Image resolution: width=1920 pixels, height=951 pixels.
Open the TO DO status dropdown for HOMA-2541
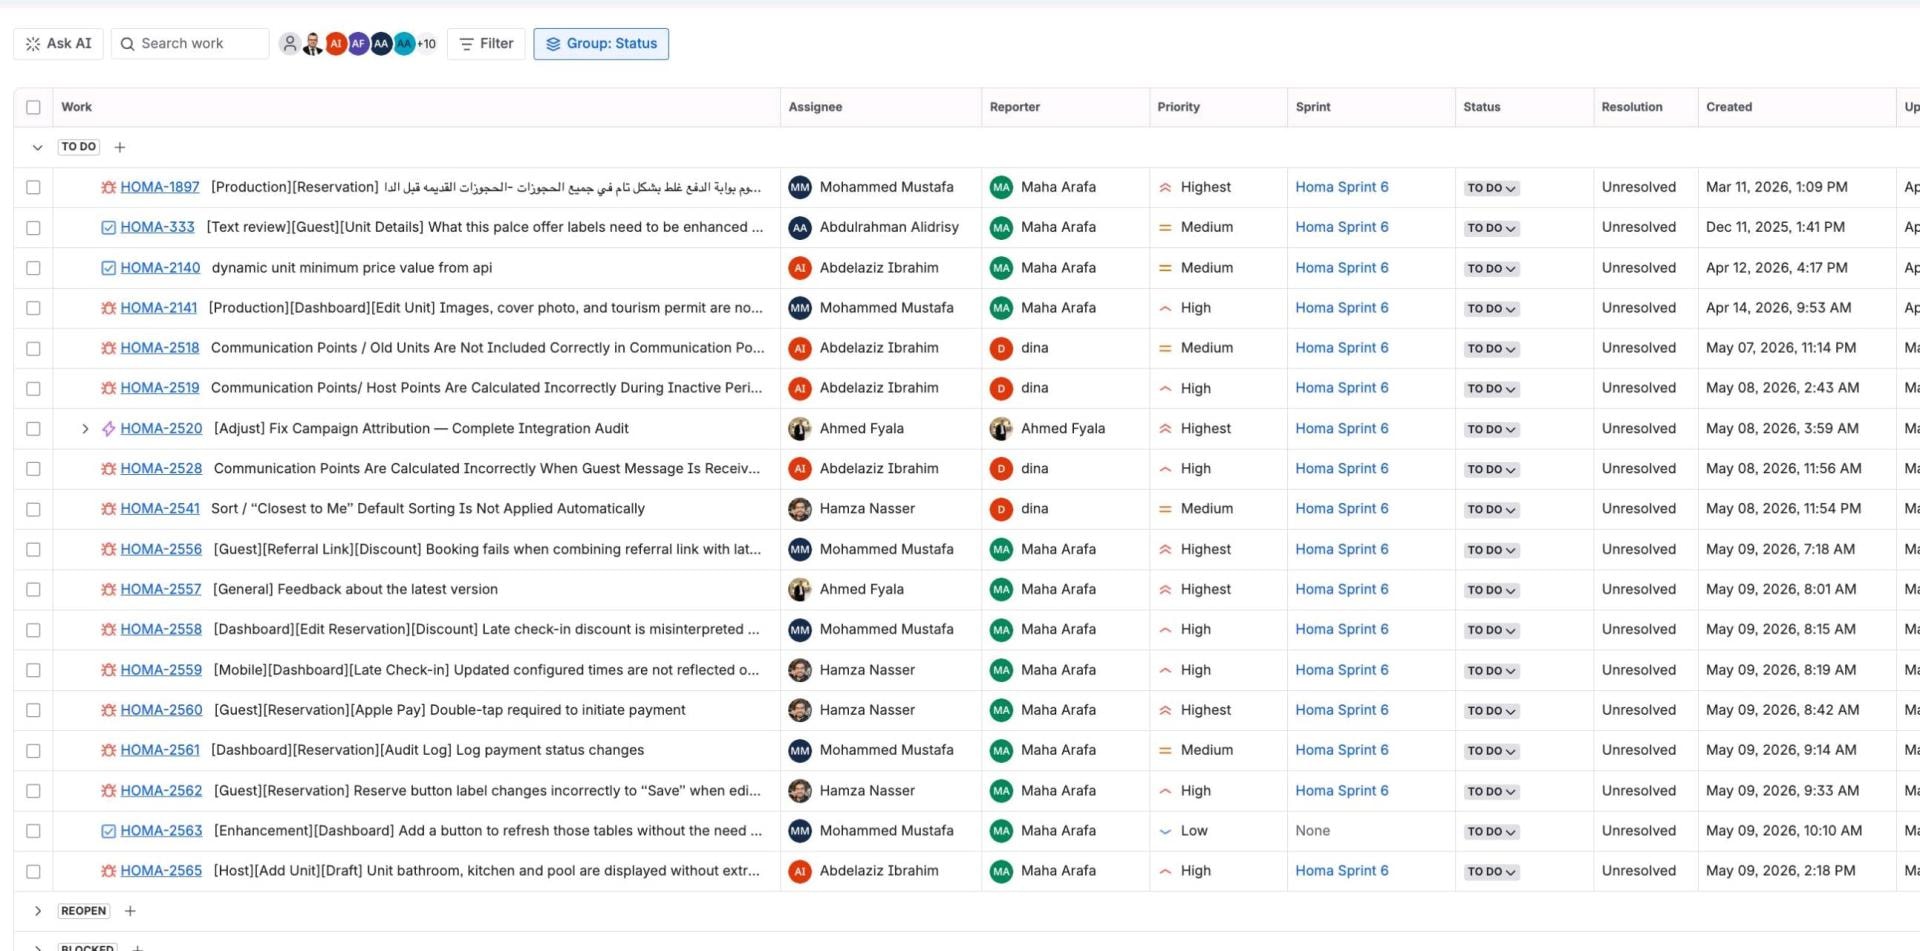[x=1491, y=509]
